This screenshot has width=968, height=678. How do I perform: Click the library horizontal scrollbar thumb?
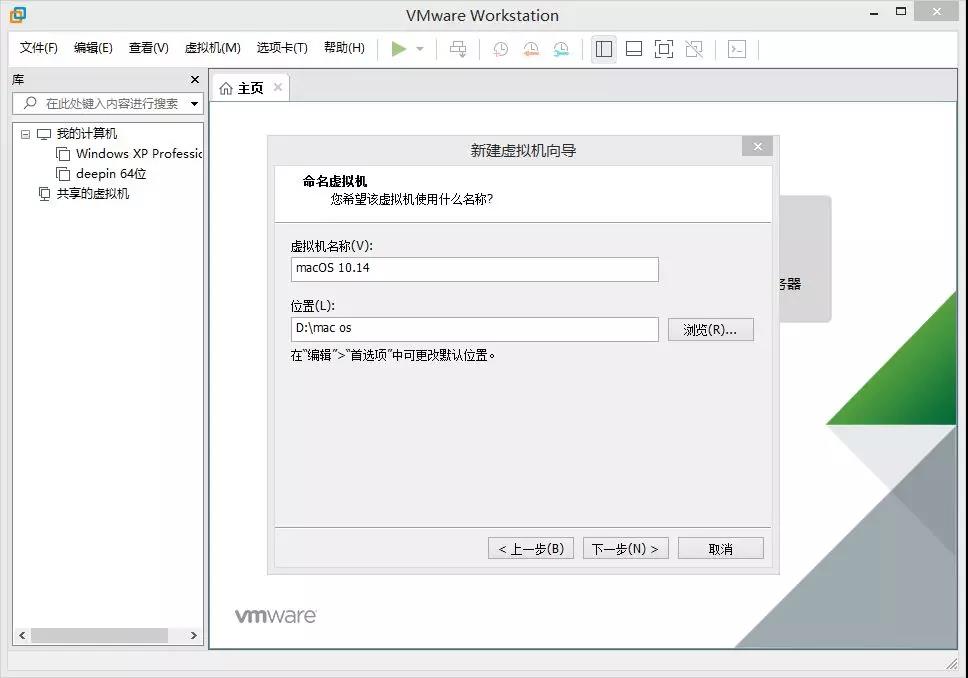coord(99,635)
